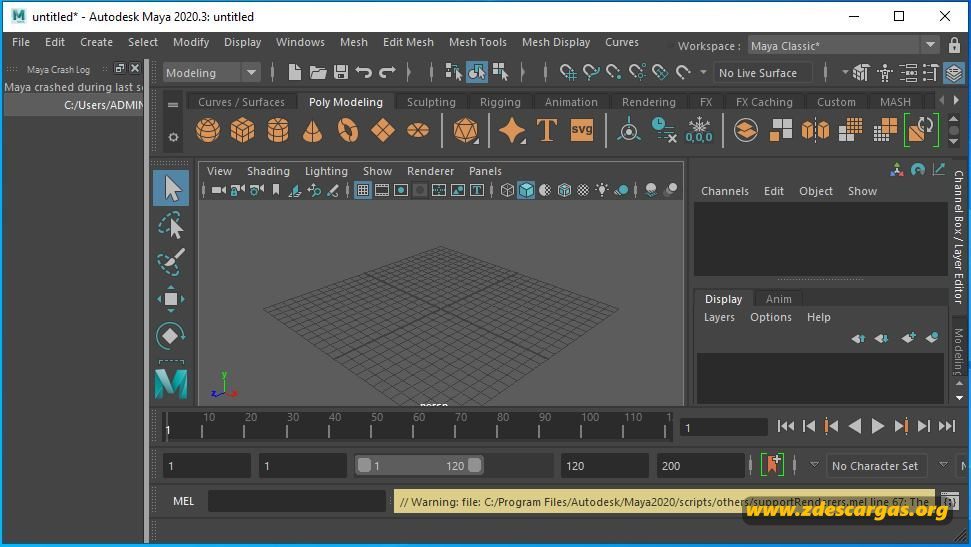Open the viewport Shading menu
This screenshot has width=971, height=547.
pos(268,171)
